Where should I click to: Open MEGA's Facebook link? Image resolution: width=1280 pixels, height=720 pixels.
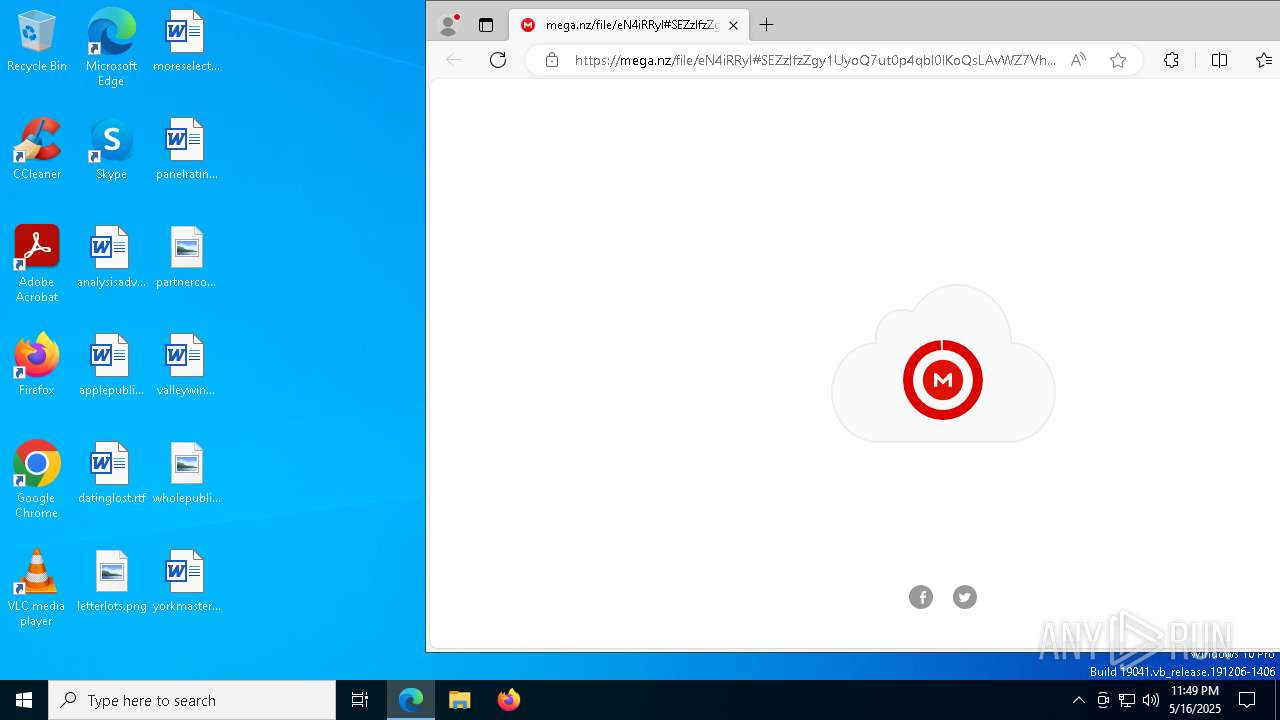pos(921,597)
